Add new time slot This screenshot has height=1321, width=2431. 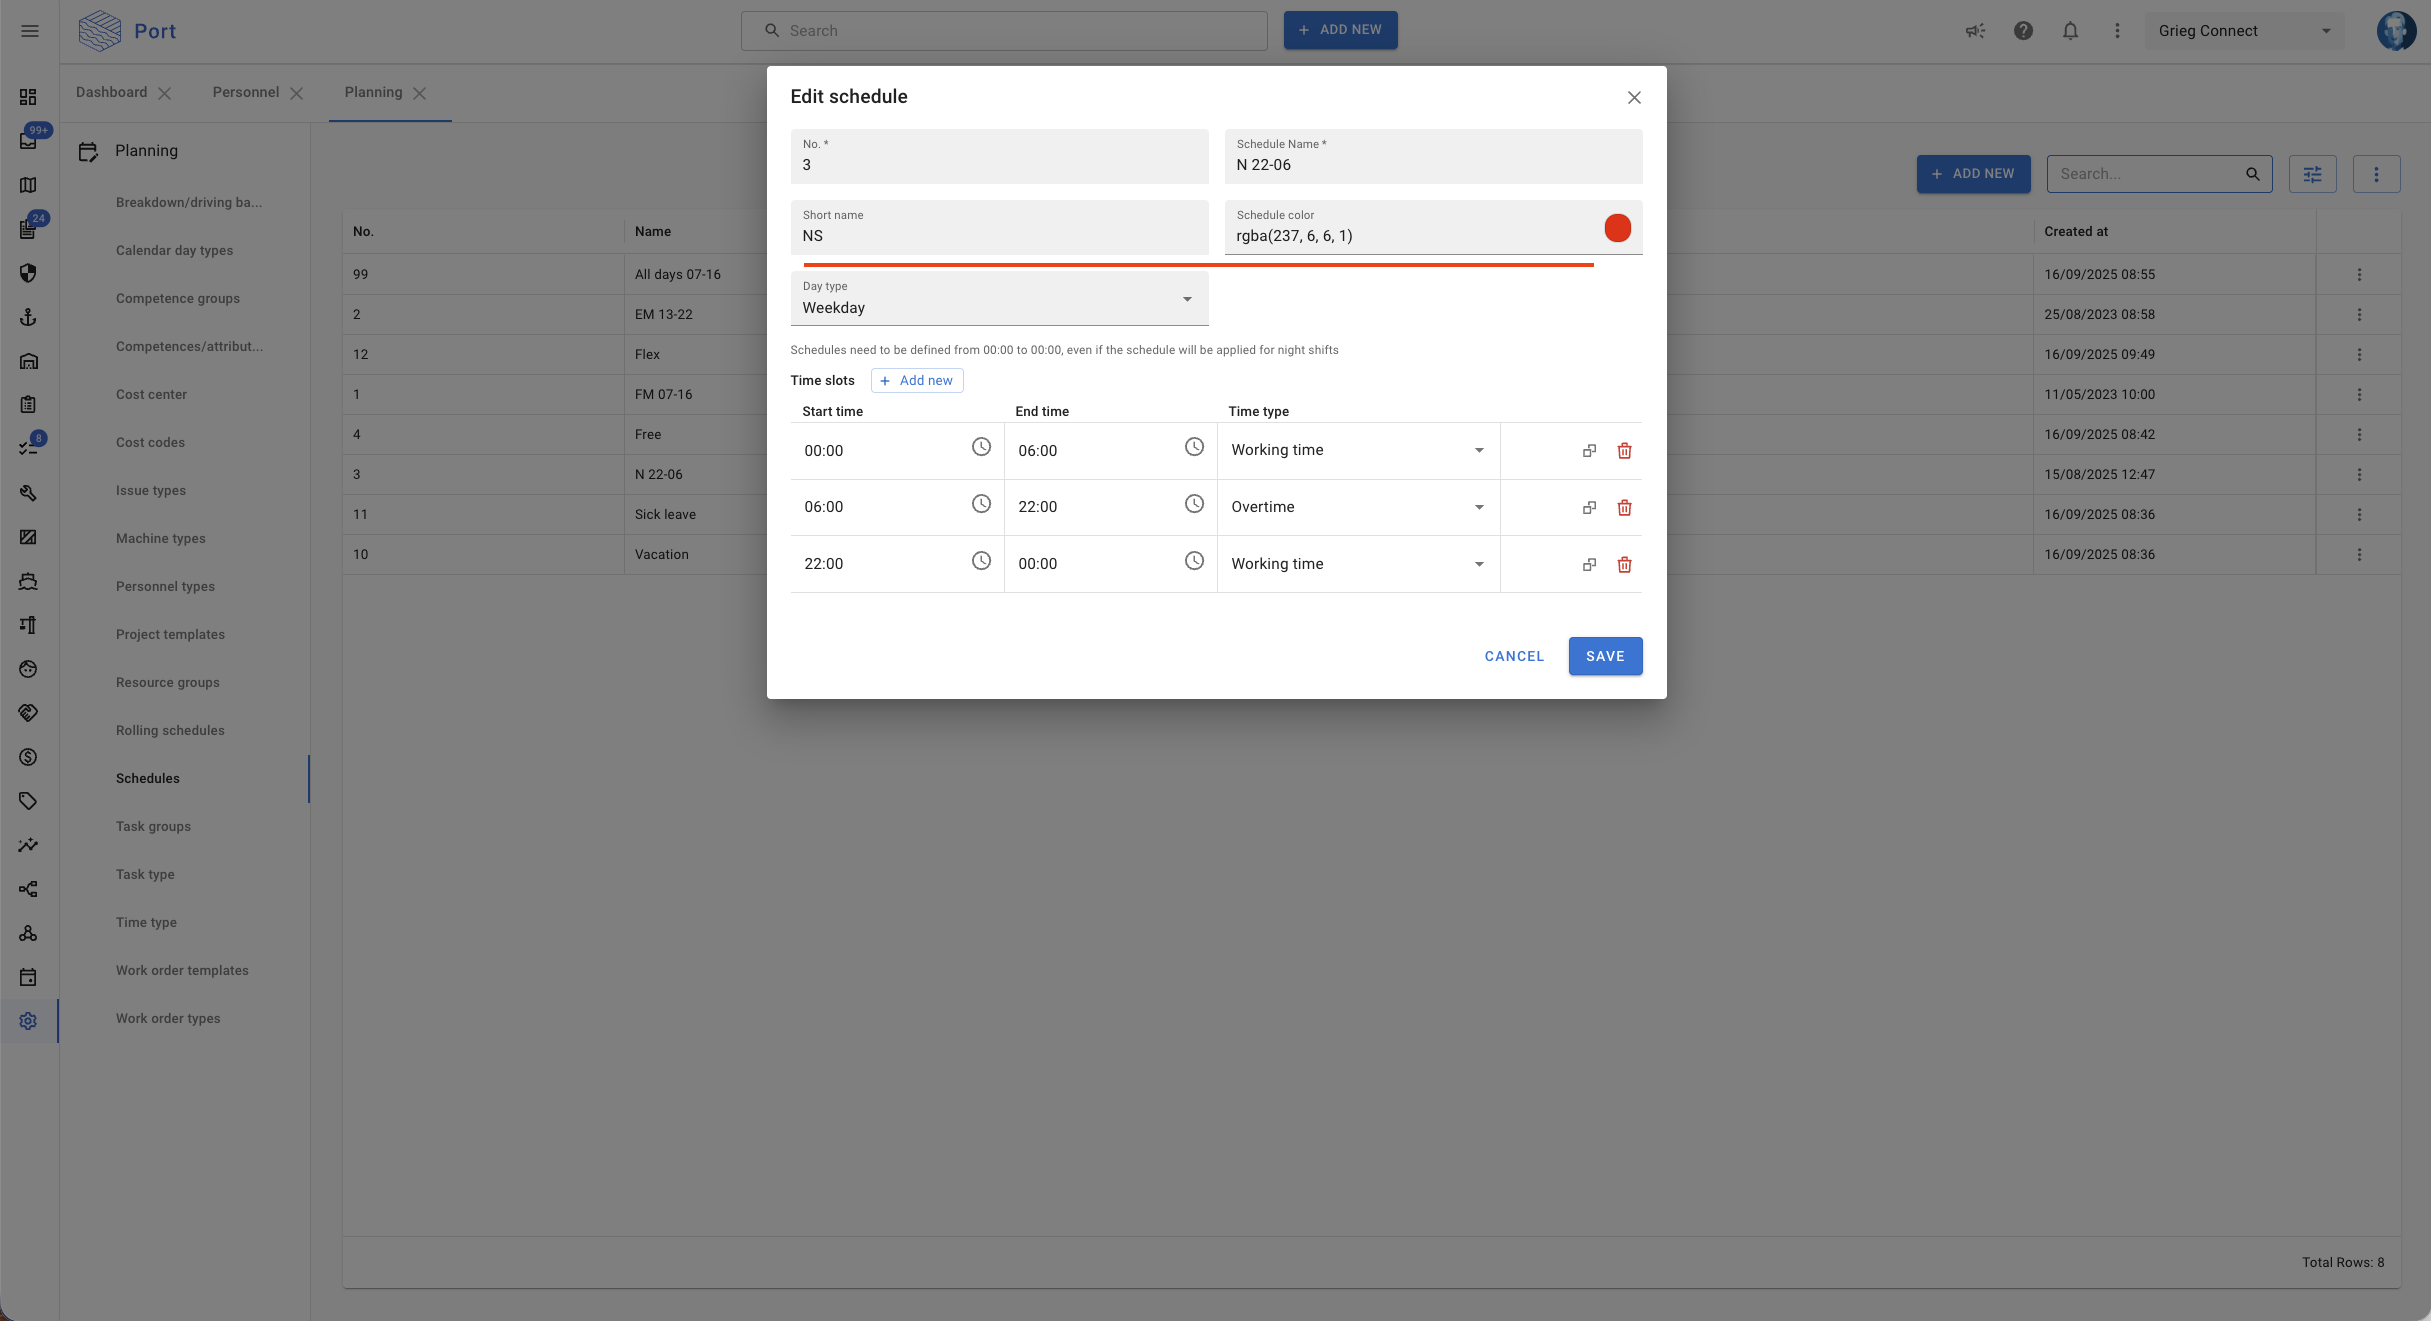916,381
